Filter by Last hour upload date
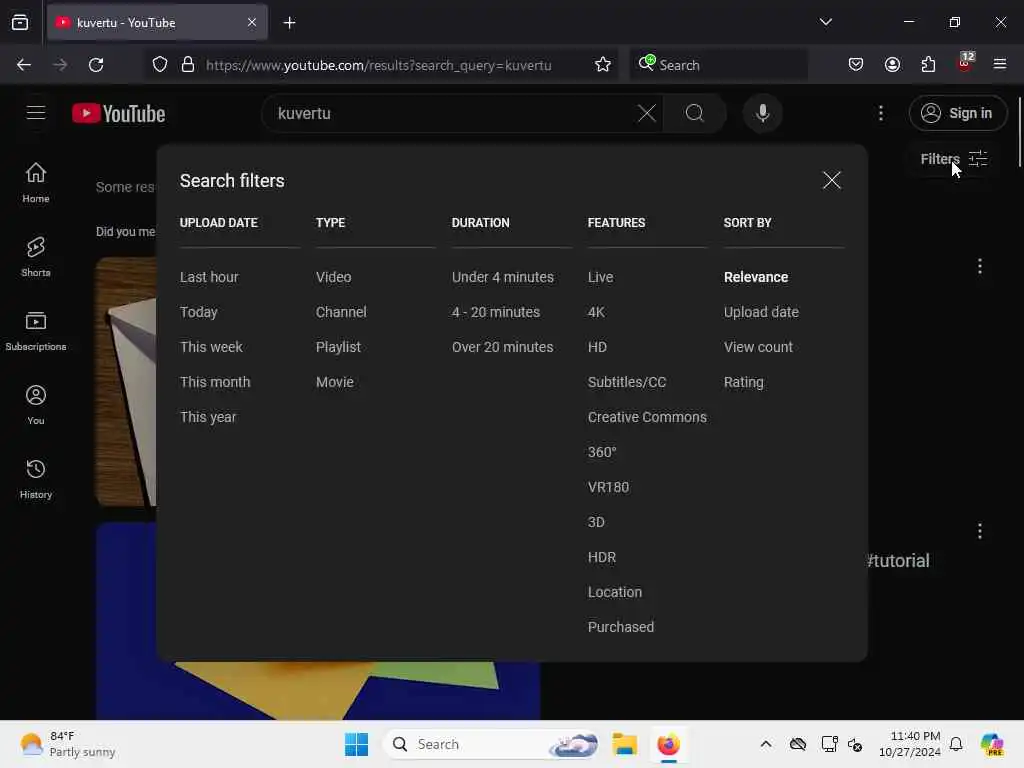Image resolution: width=1024 pixels, height=768 pixels. (x=209, y=277)
